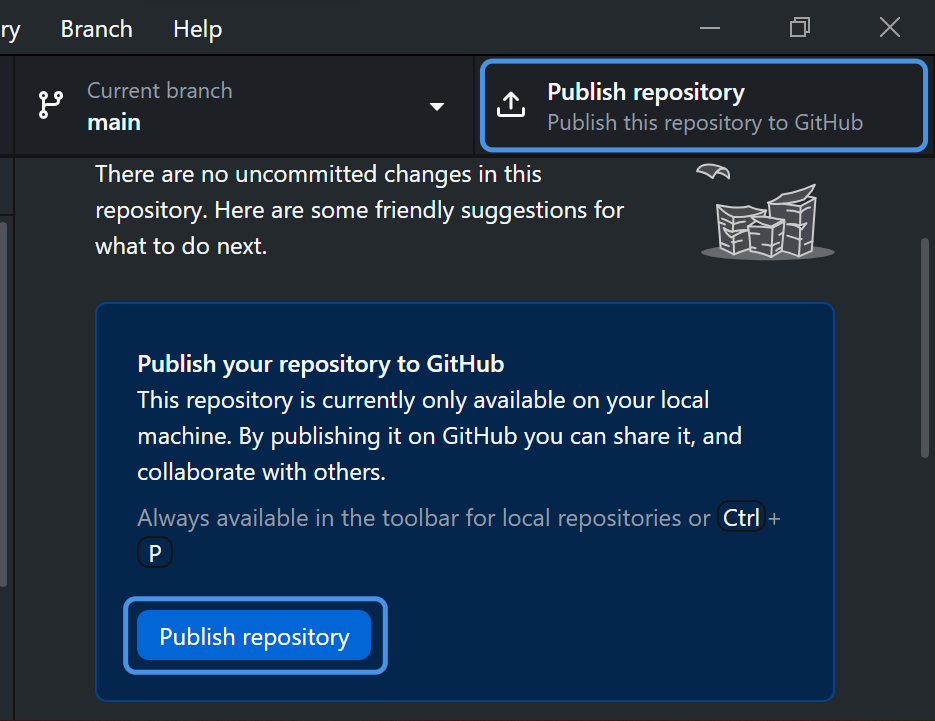Screen dimensions: 935x721
Task: Click the left panel's vertical scrollbar
Action: (4, 400)
